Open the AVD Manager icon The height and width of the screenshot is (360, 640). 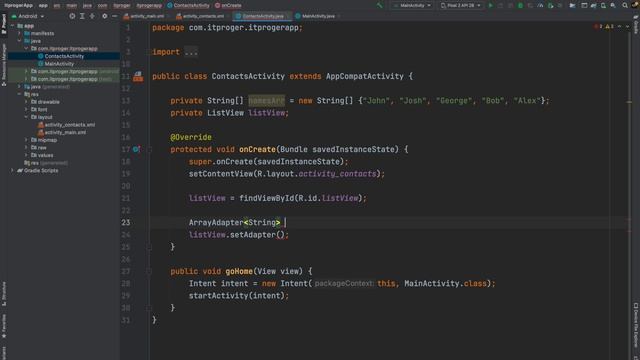click(x=603, y=5)
